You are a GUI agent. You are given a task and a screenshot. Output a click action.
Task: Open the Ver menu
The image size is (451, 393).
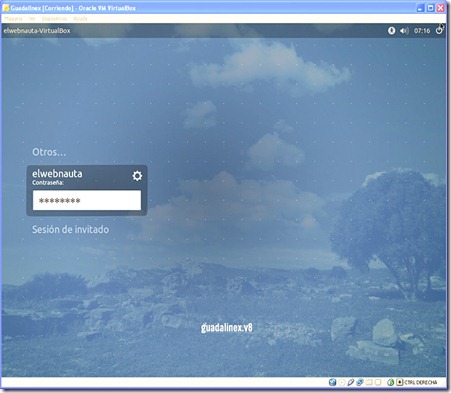click(32, 19)
